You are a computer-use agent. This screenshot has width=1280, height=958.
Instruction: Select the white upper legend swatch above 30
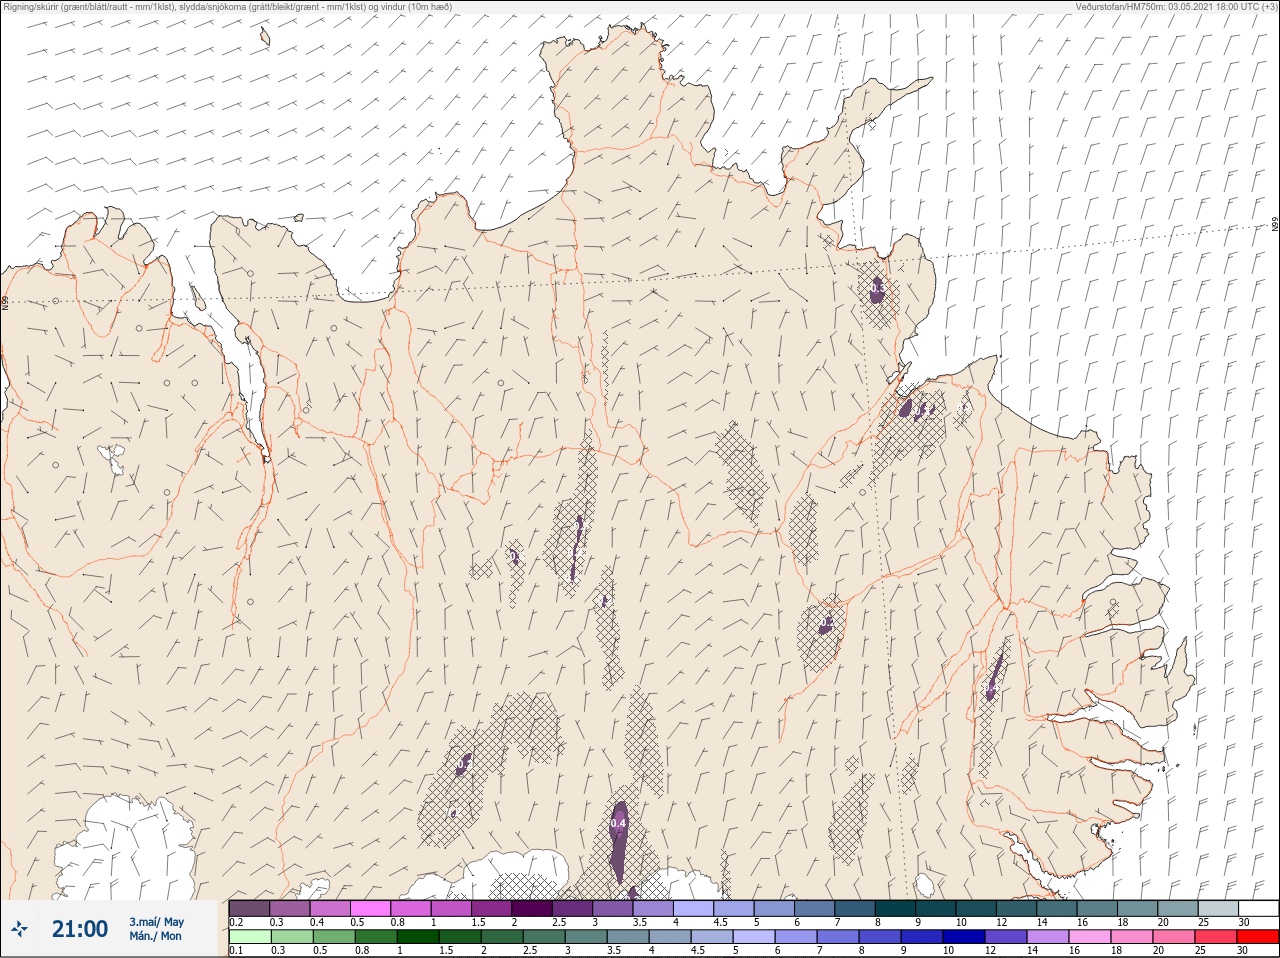pyautogui.click(x=1258, y=908)
